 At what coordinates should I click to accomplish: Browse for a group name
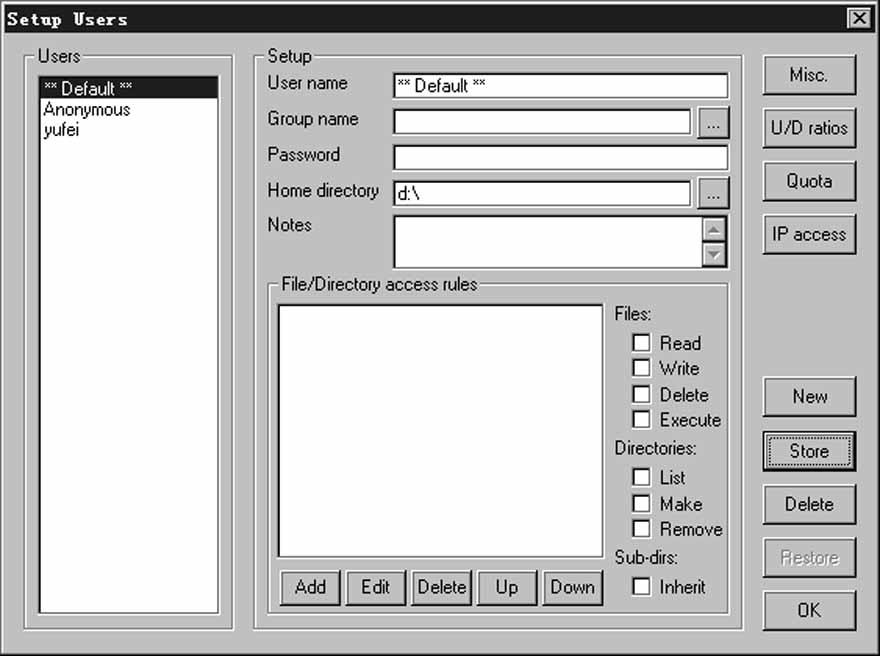click(713, 123)
